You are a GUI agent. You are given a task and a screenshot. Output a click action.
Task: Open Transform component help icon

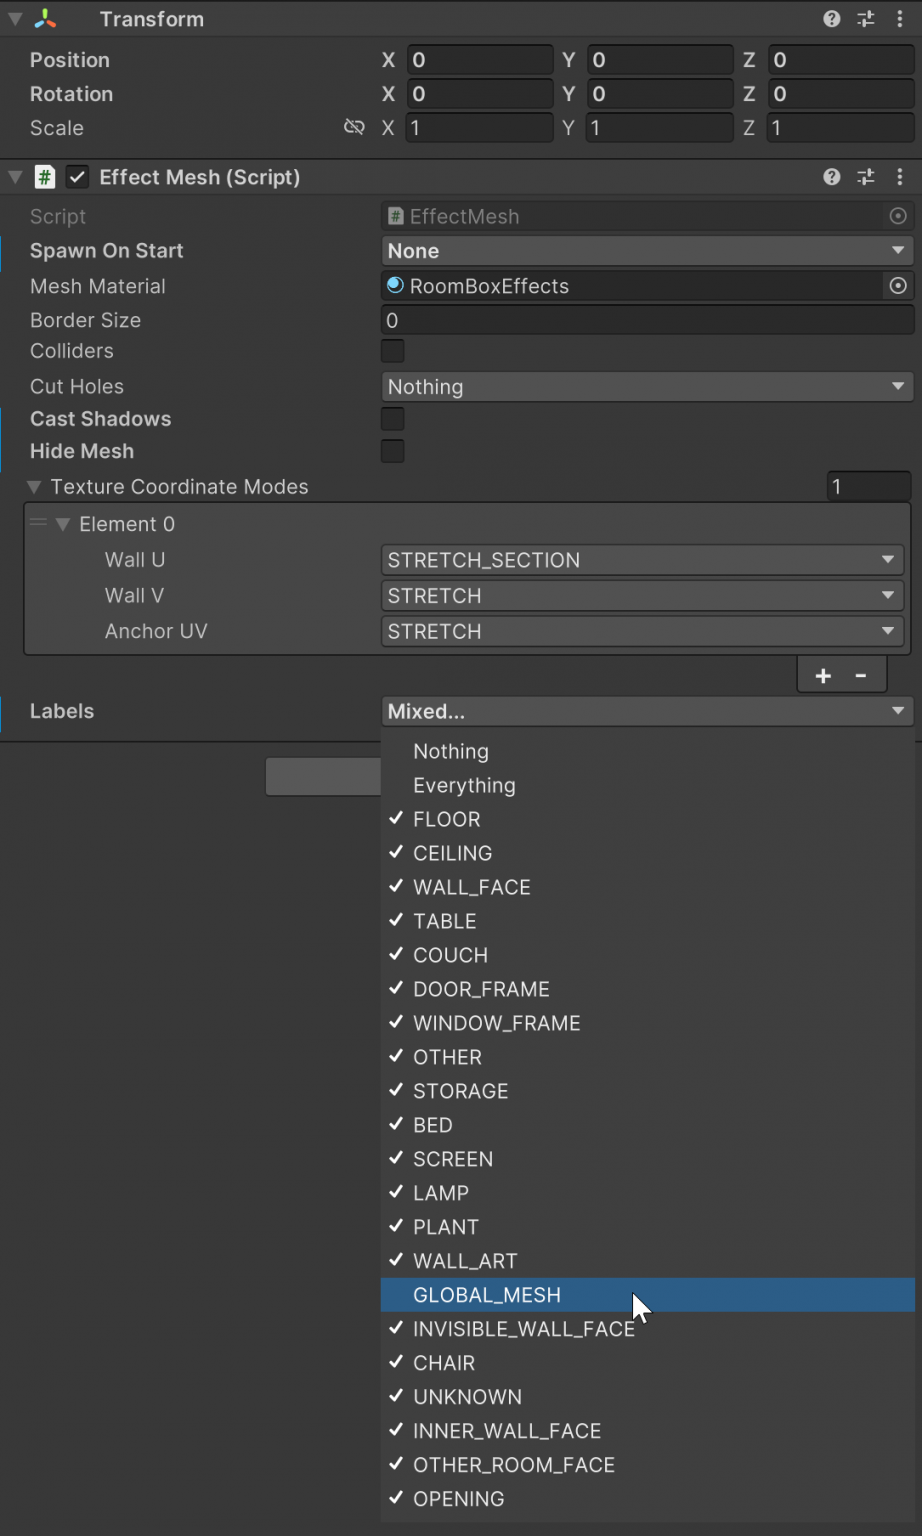pos(831,19)
